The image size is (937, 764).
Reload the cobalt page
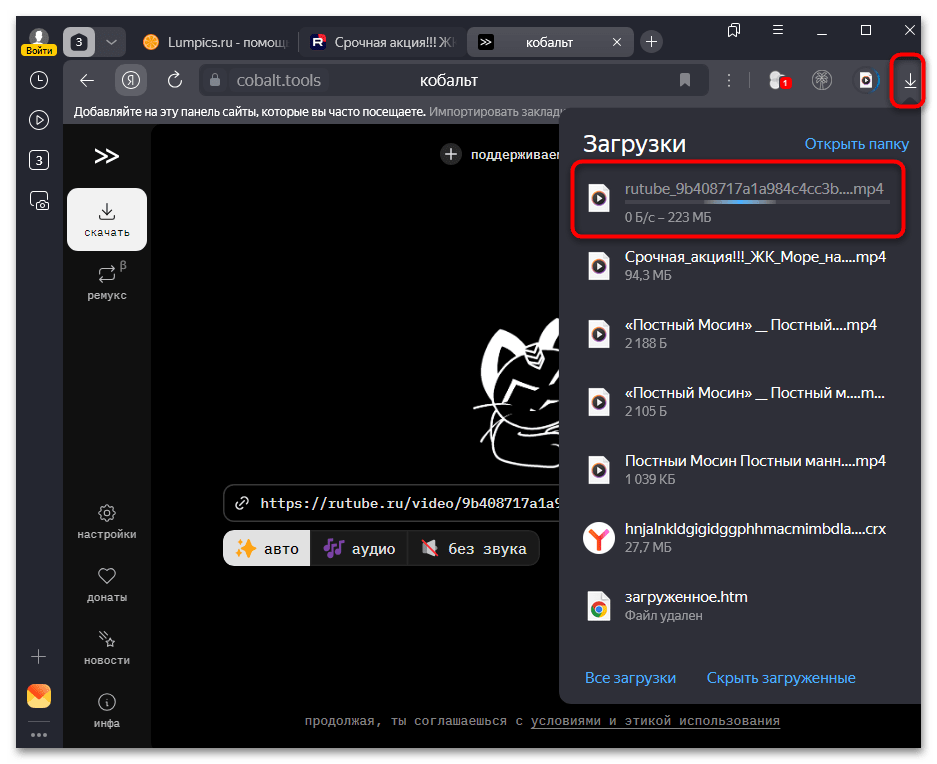pos(174,80)
